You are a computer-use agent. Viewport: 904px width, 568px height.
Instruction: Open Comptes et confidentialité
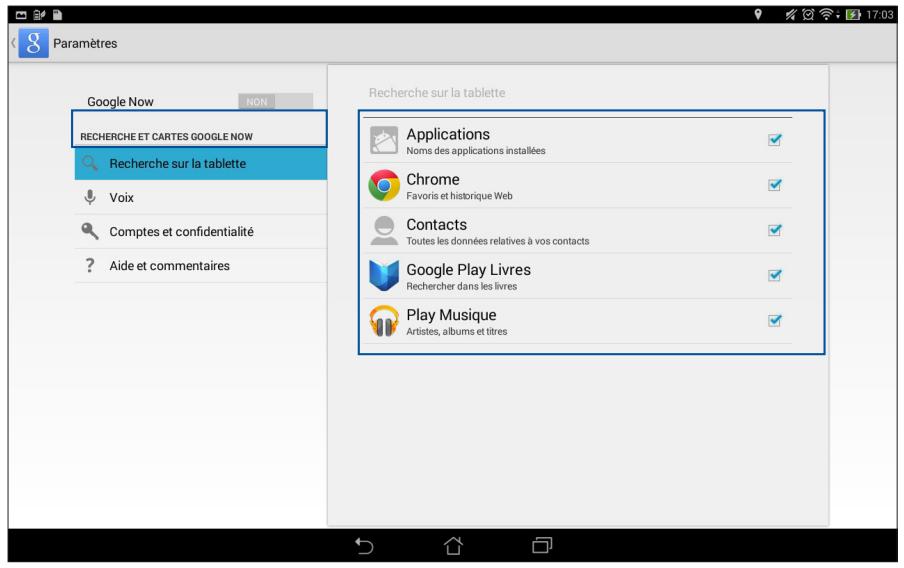(201, 231)
